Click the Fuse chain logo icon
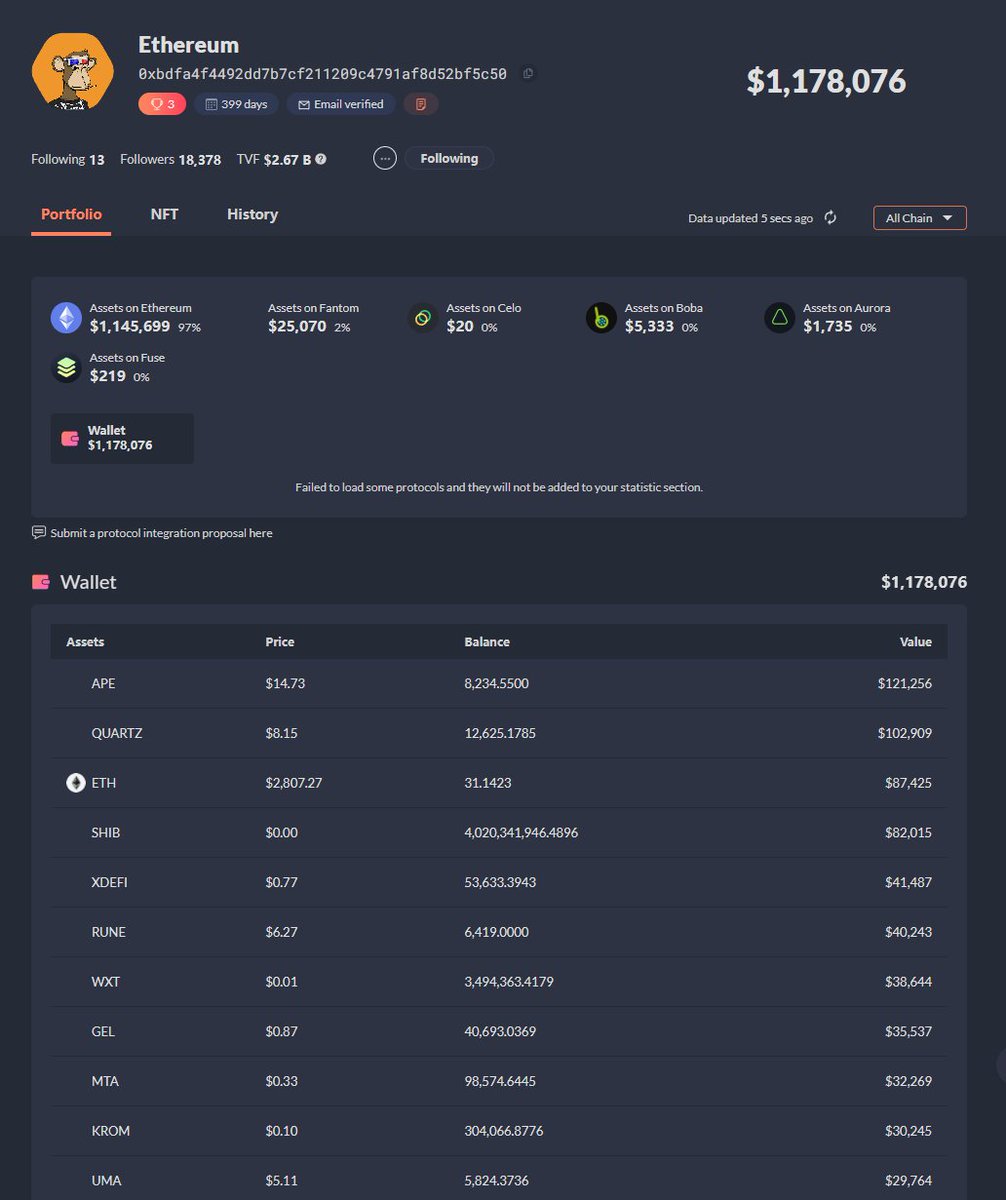 [x=66, y=368]
